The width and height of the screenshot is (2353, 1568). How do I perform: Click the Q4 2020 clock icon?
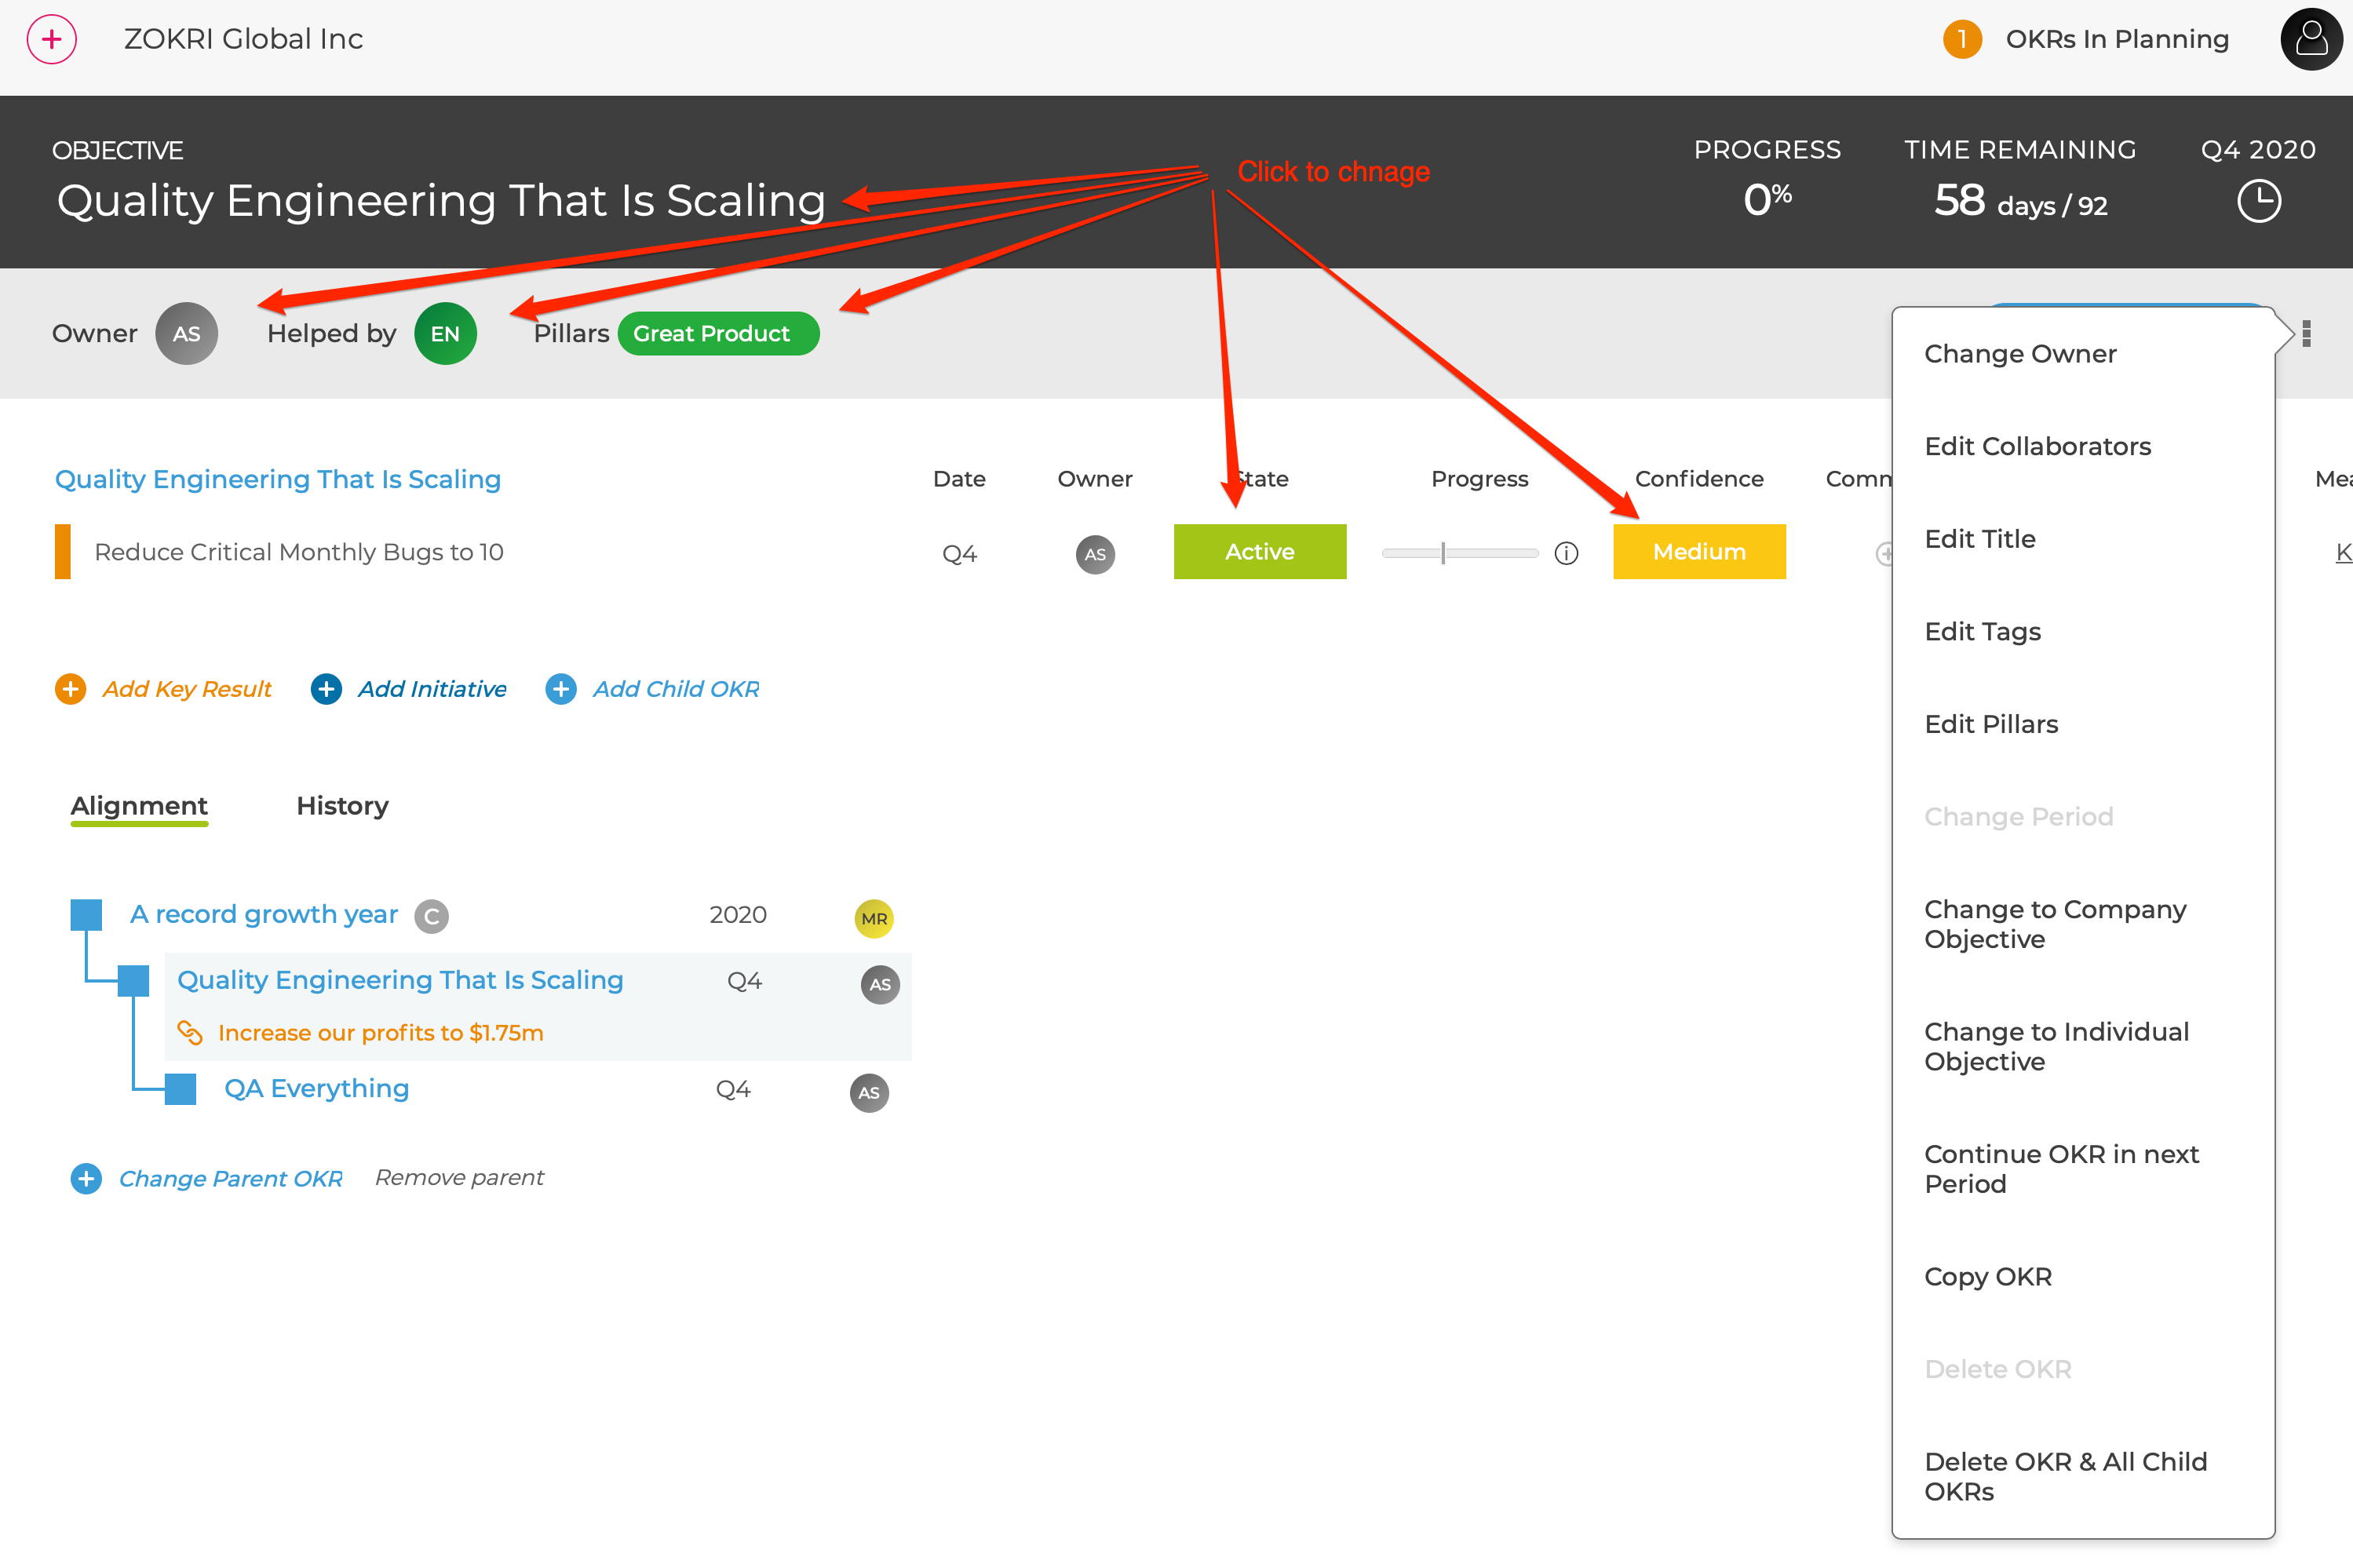pyautogui.click(x=2258, y=201)
